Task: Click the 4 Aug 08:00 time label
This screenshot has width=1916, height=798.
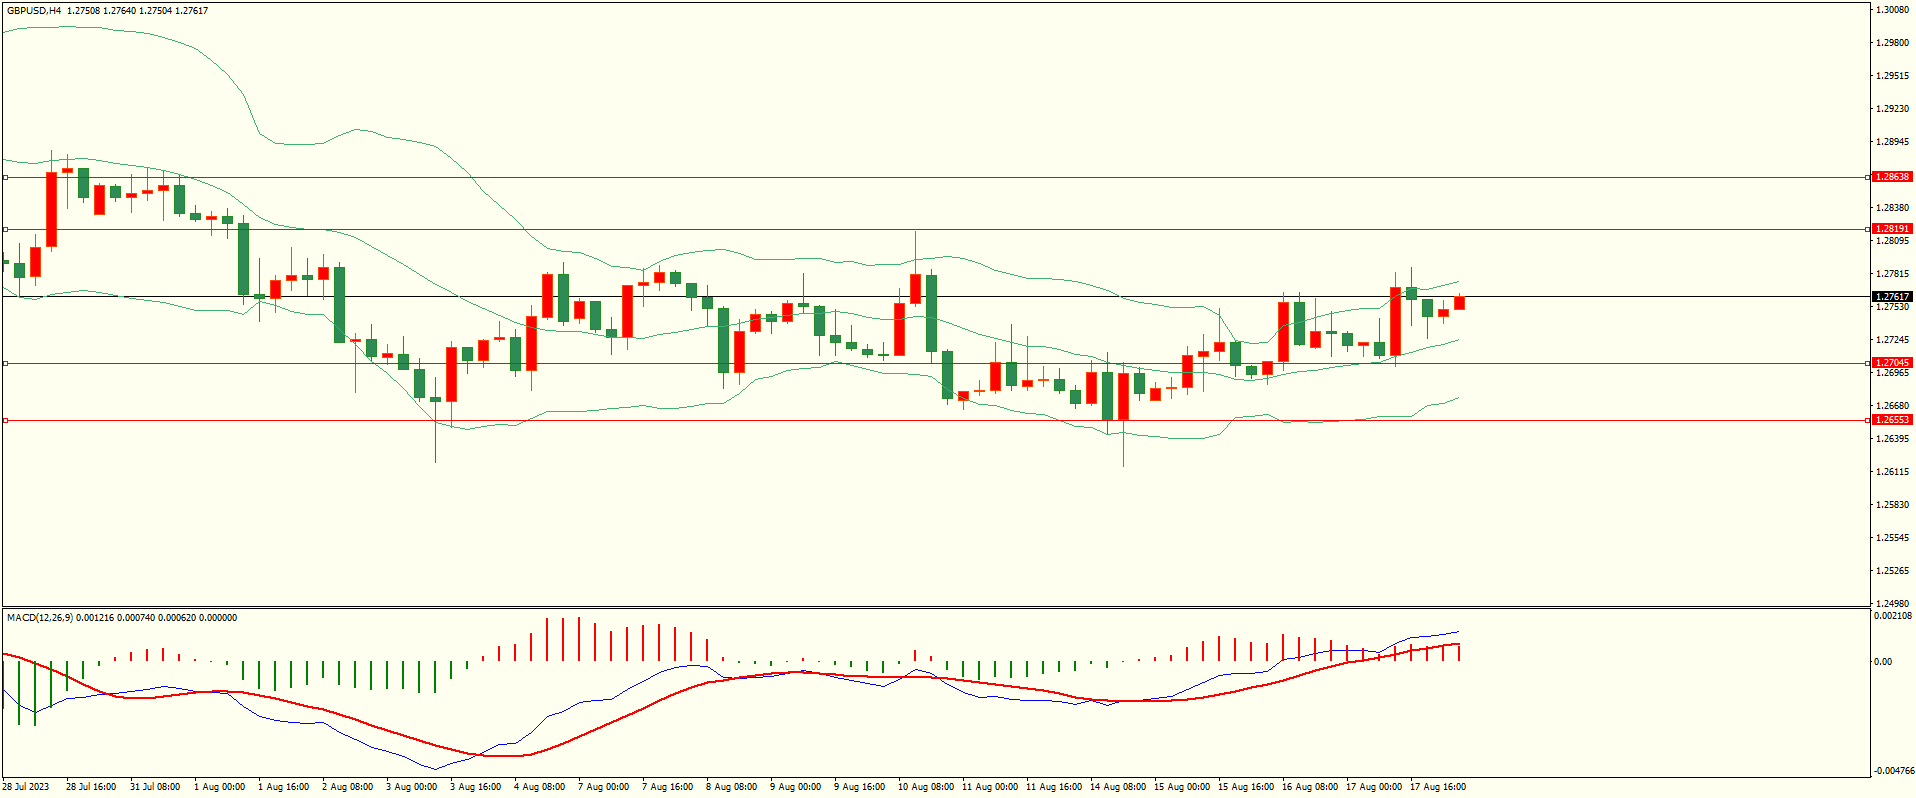Action: pos(539,787)
